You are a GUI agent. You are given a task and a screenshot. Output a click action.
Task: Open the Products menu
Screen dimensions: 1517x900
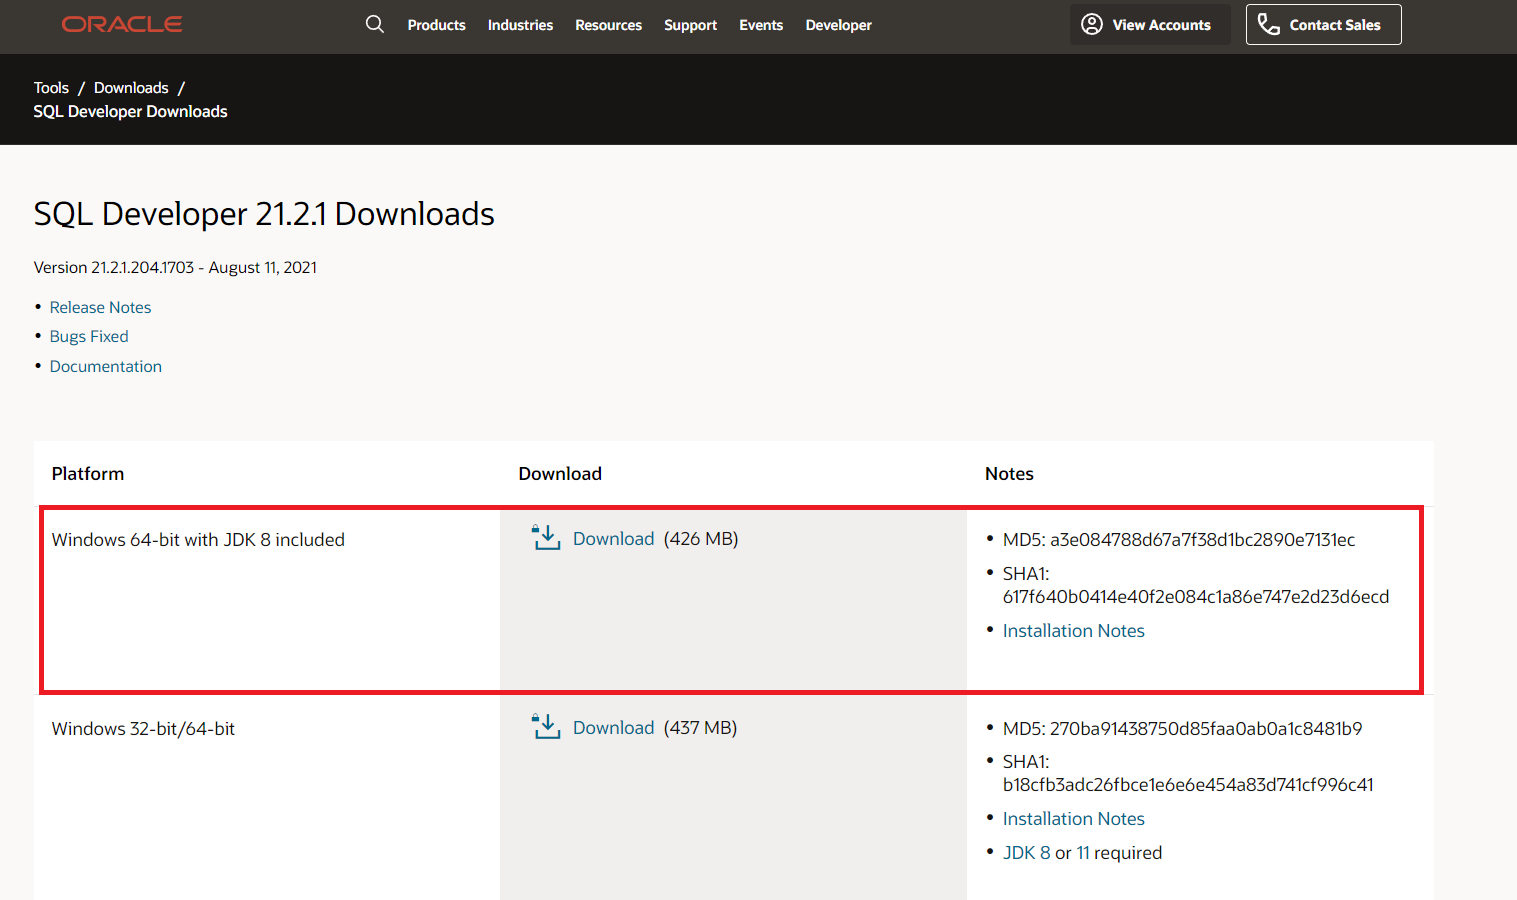436,25
